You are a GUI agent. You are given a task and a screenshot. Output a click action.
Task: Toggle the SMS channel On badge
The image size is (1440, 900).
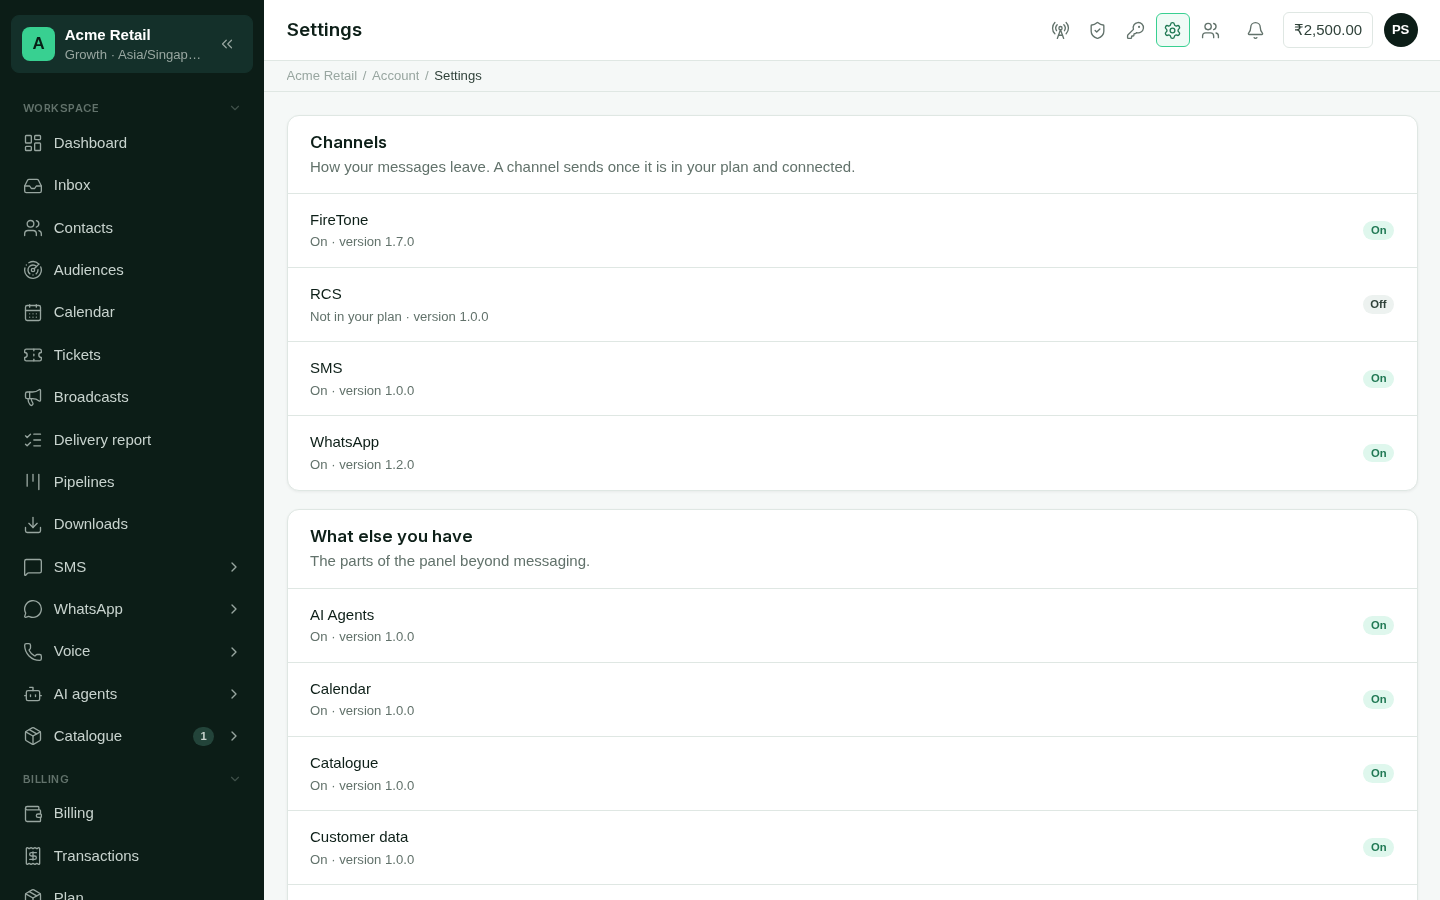(x=1378, y=378)
